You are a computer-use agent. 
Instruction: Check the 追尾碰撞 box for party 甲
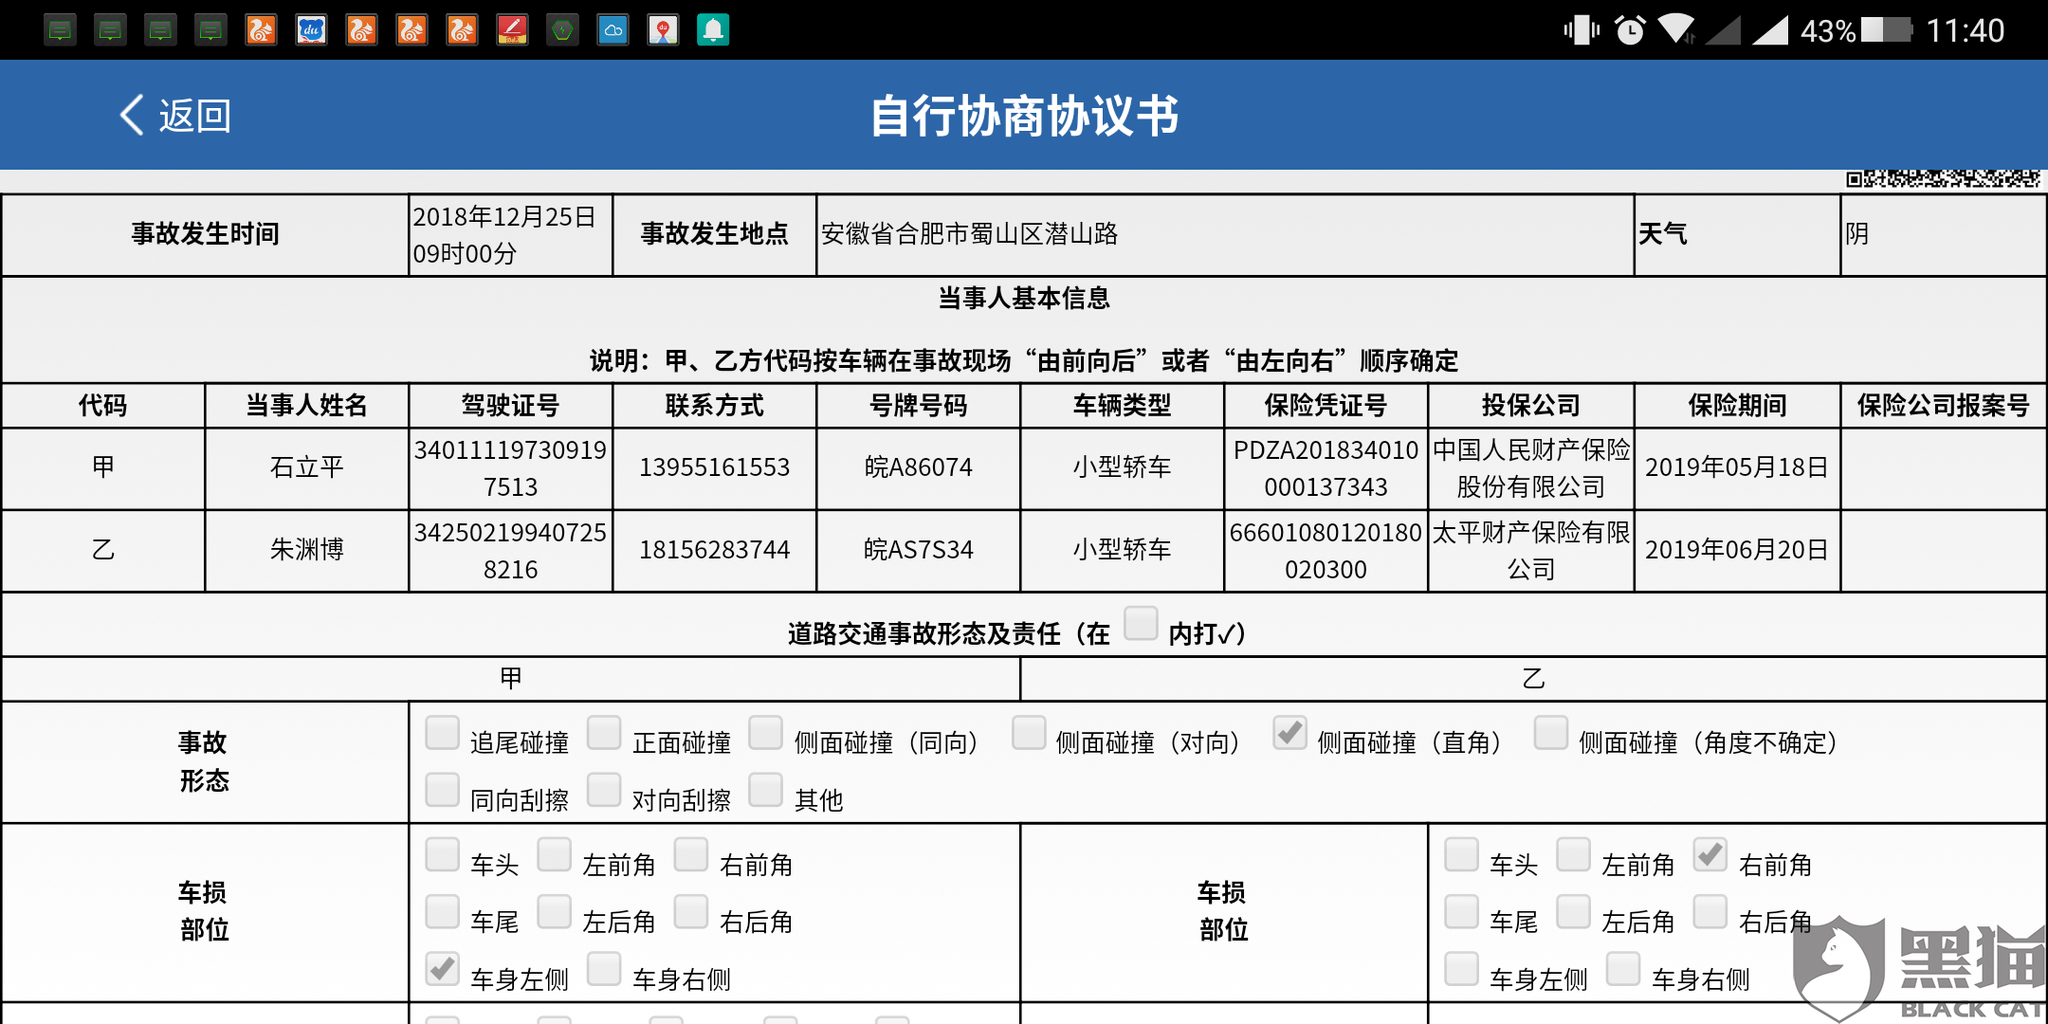click(x=441, y=733)
